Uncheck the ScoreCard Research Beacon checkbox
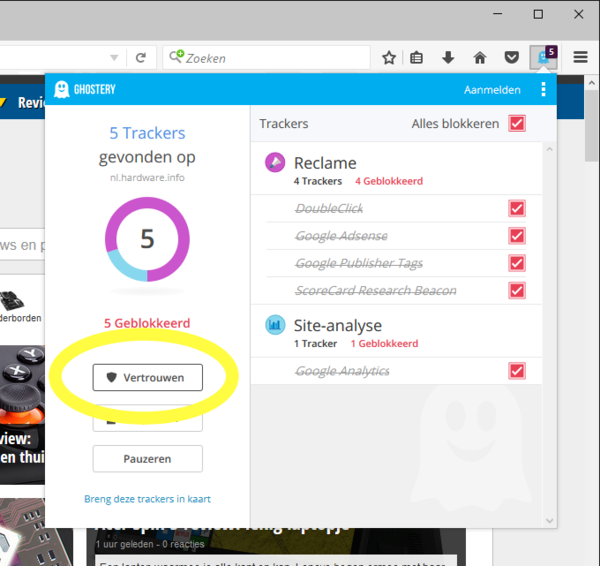600x566 pixels. [x=517, y=290]
